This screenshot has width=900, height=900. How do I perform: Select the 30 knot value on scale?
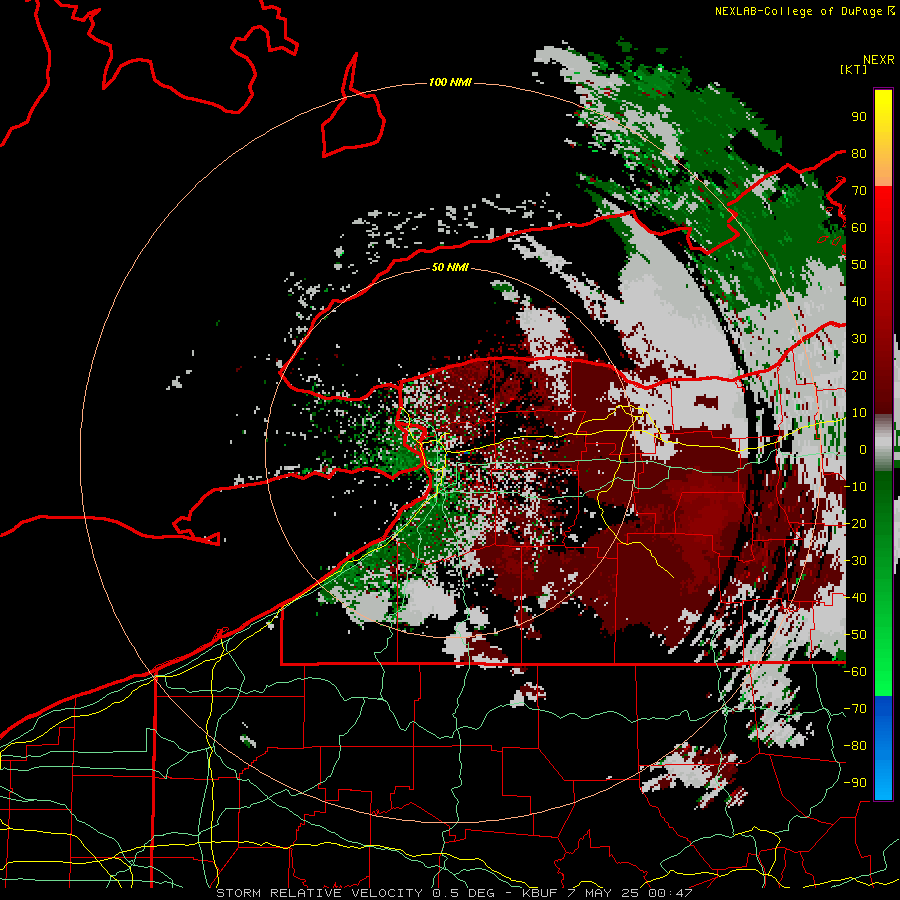pyautogui.click(x=859, y=339)
